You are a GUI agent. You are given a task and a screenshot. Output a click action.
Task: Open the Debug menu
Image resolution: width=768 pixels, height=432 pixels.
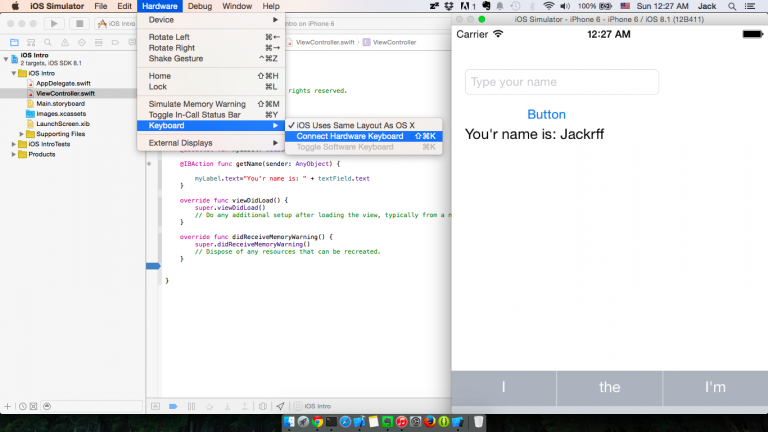[x=200, y=6]
